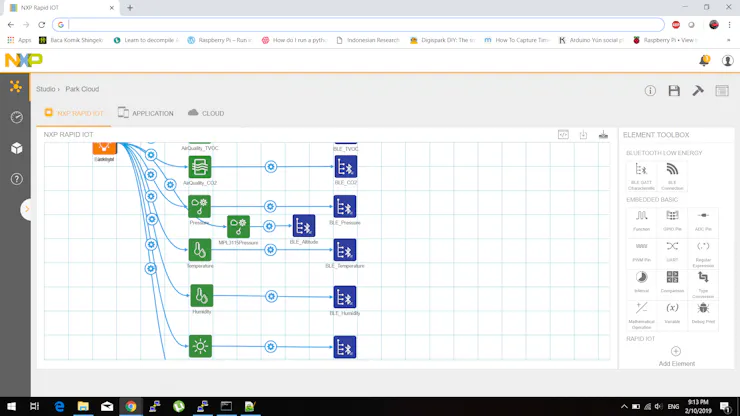Click the Build hammer icon
The height and width of the screenshot is (416, 740).
point(698,91)
